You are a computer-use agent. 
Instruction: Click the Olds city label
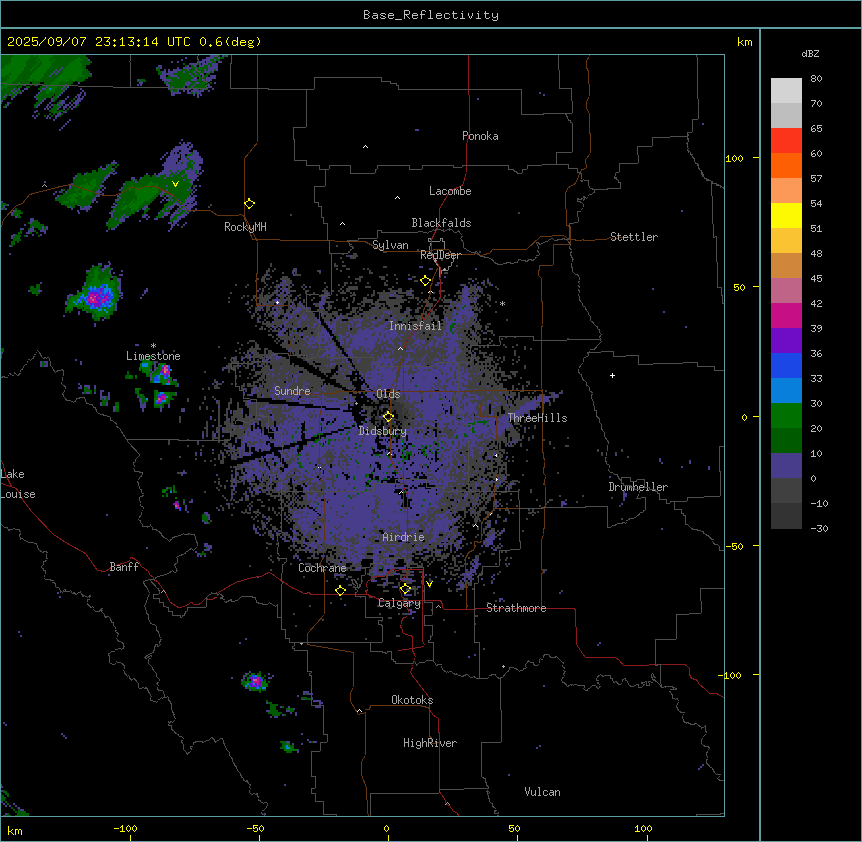(388, 394)
